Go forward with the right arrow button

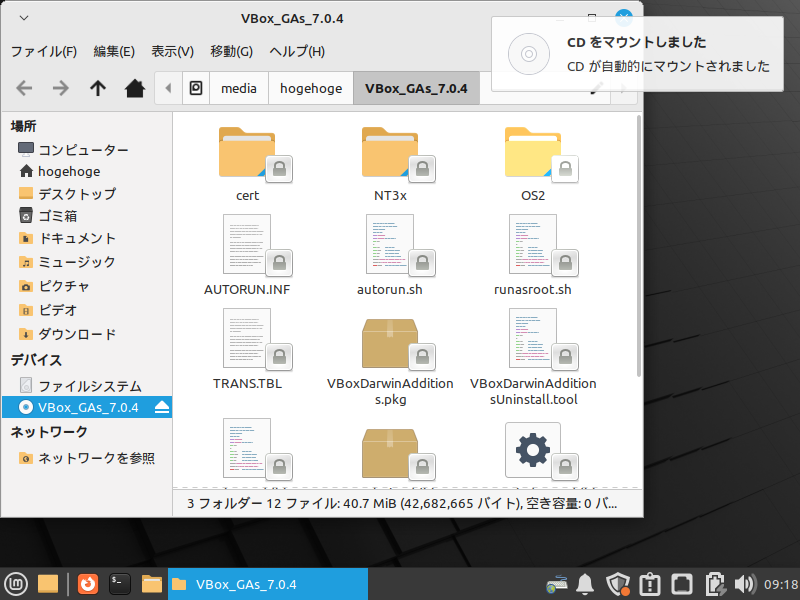coord(61,88)
